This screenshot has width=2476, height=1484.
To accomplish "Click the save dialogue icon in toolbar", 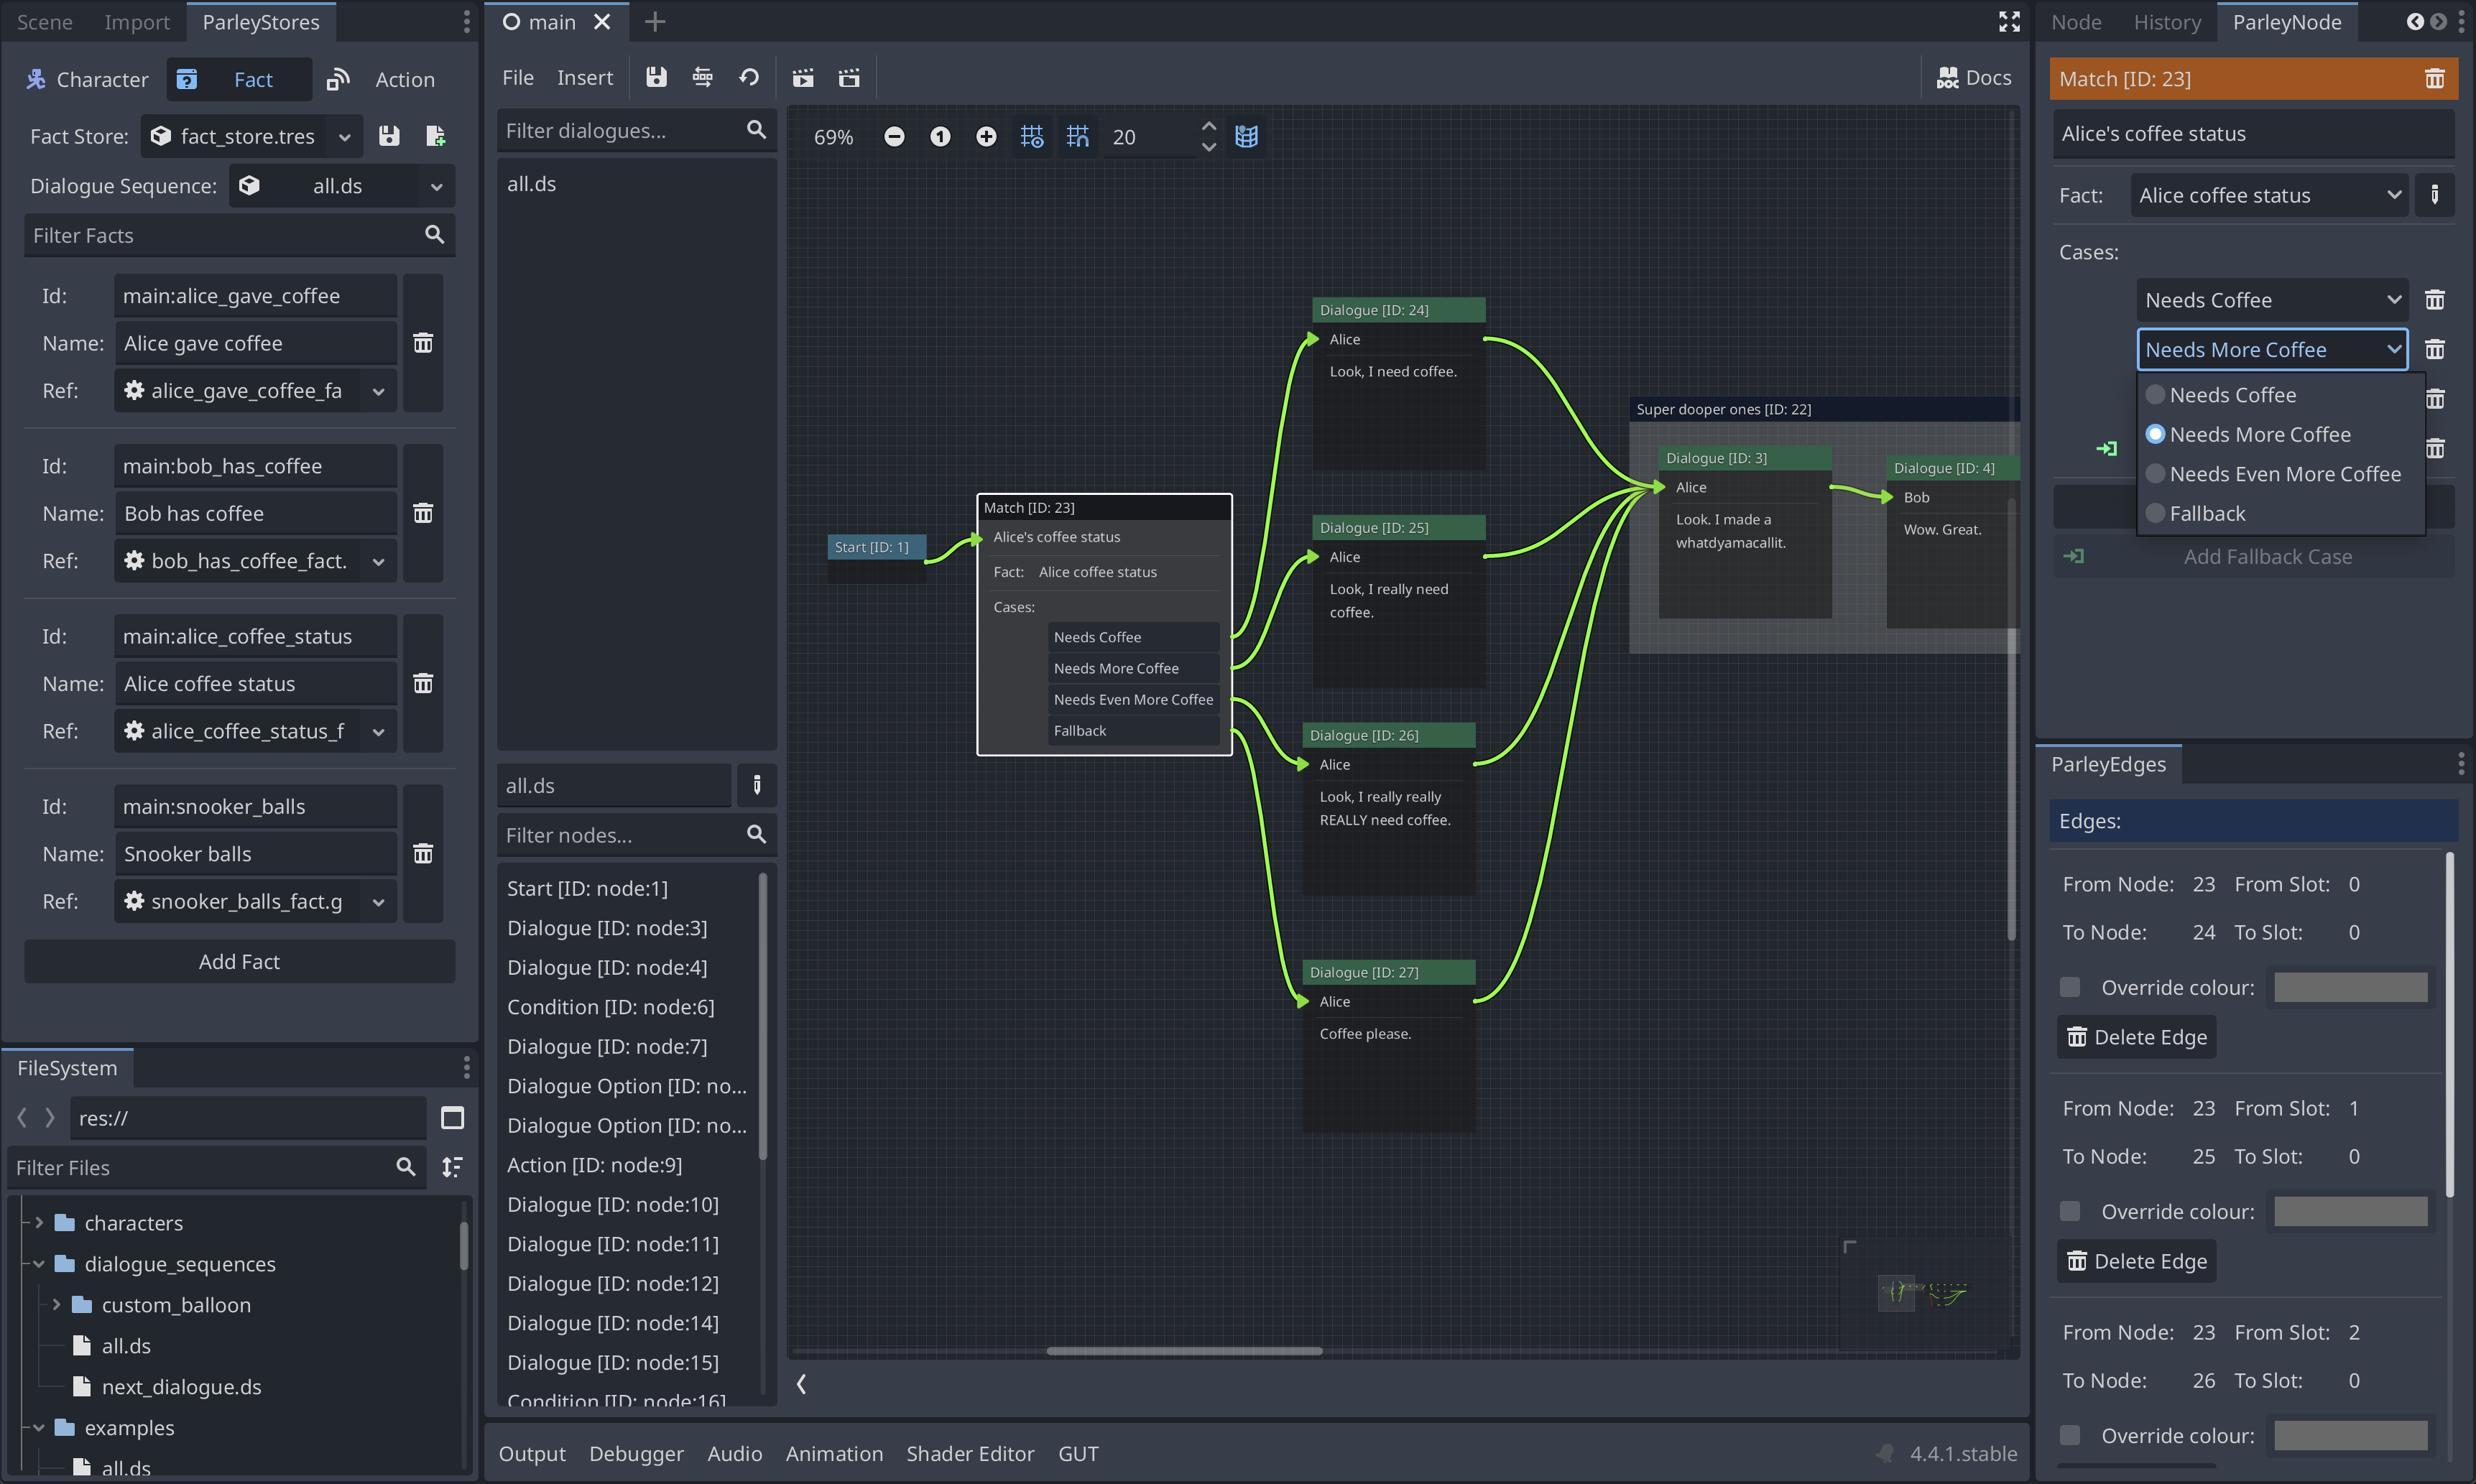I will pos(656,77).
